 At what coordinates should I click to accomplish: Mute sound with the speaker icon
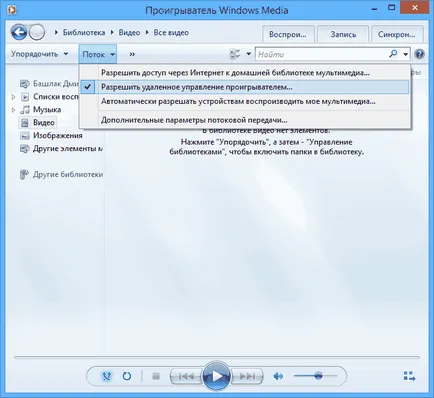click(278, 376)
